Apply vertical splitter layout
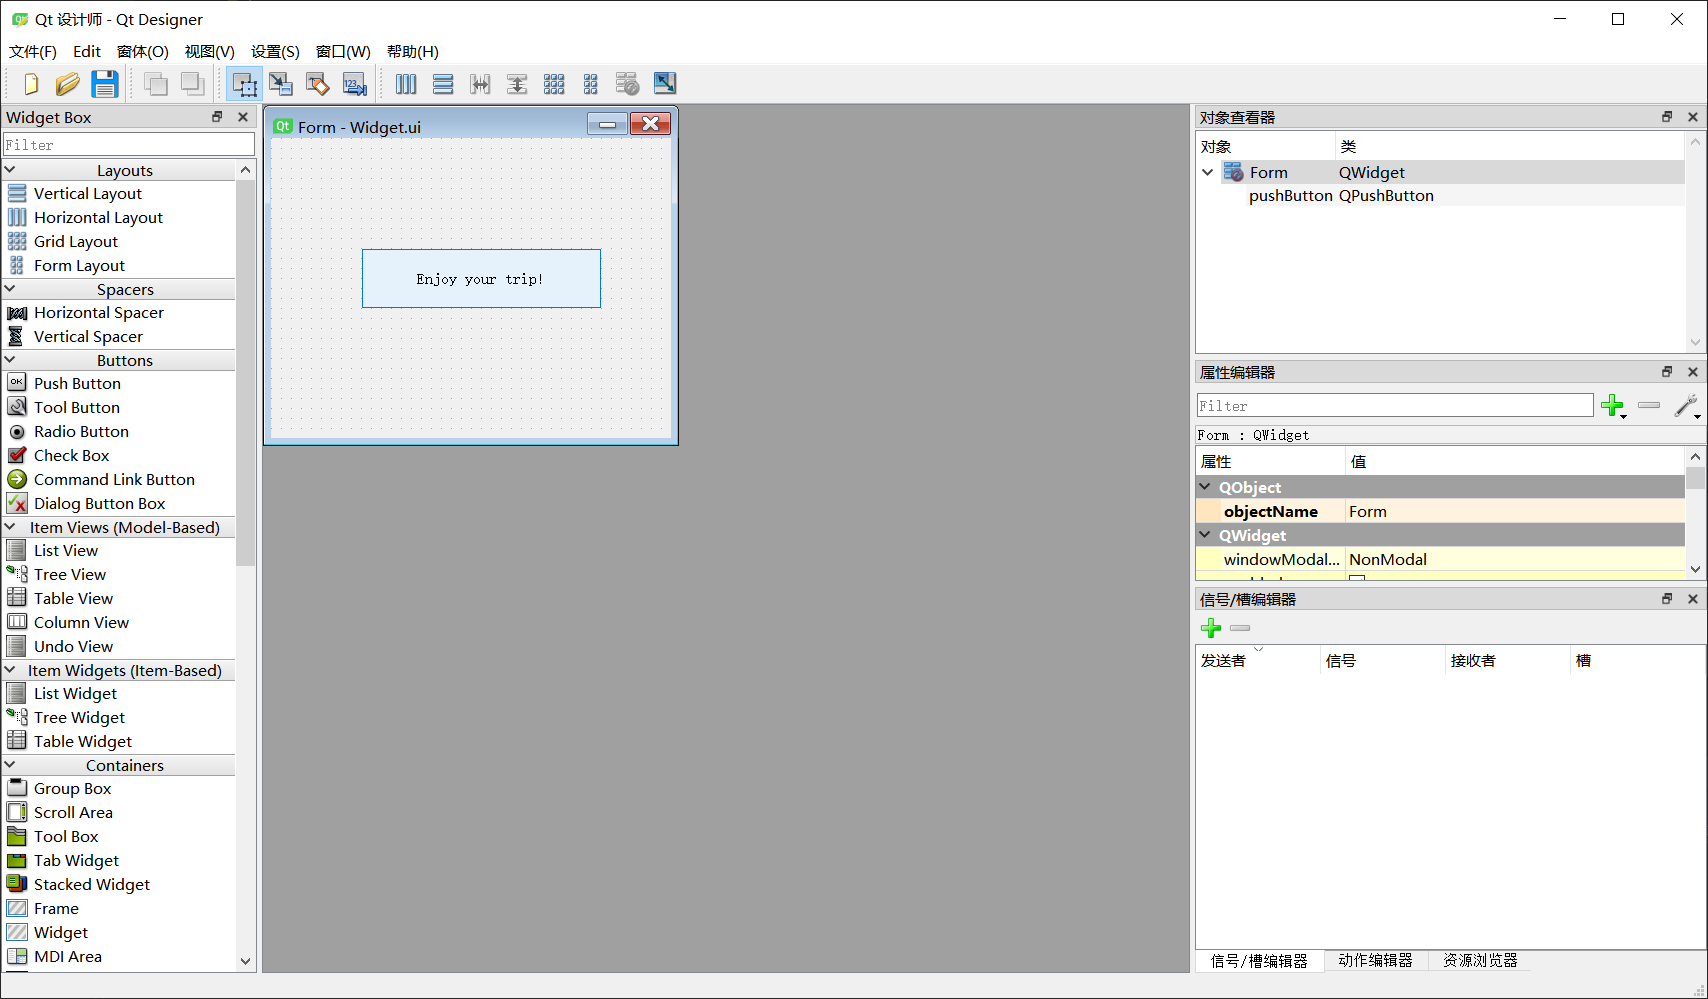The height and width of the screenshot is (999, 1708). 517,84
